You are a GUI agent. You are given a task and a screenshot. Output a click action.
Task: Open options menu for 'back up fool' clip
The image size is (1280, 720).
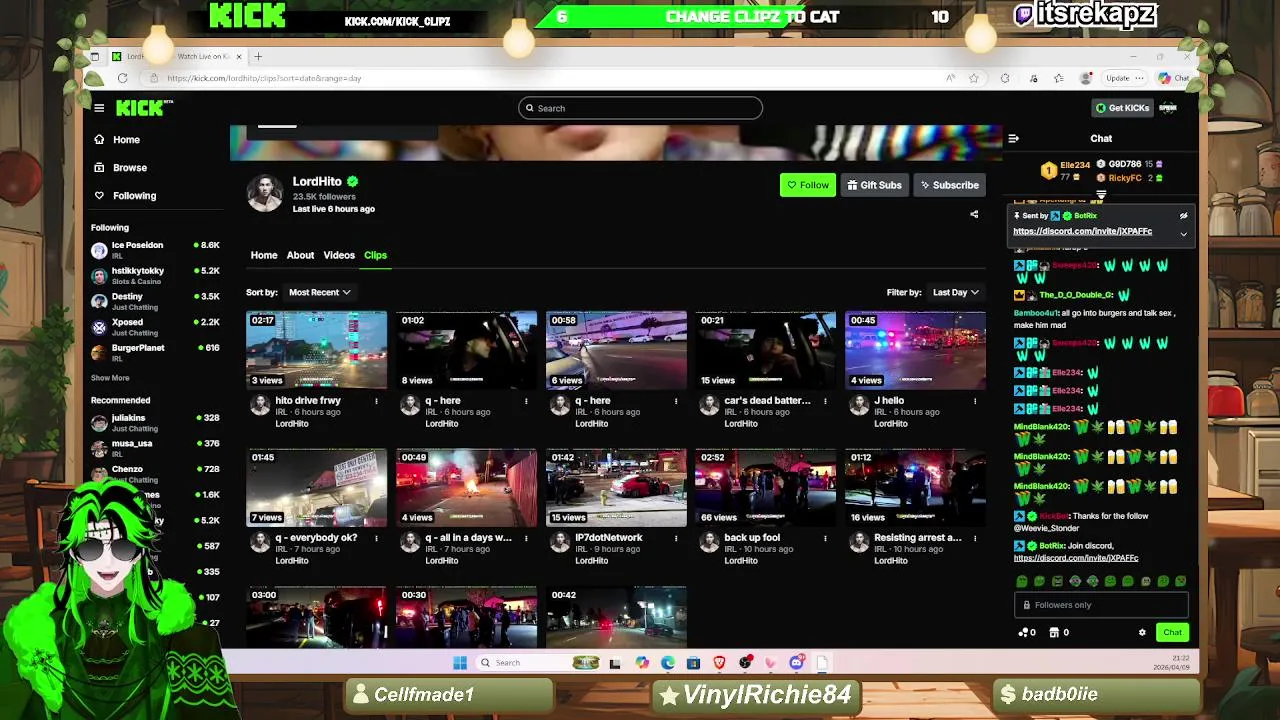[x=826, y=538]
